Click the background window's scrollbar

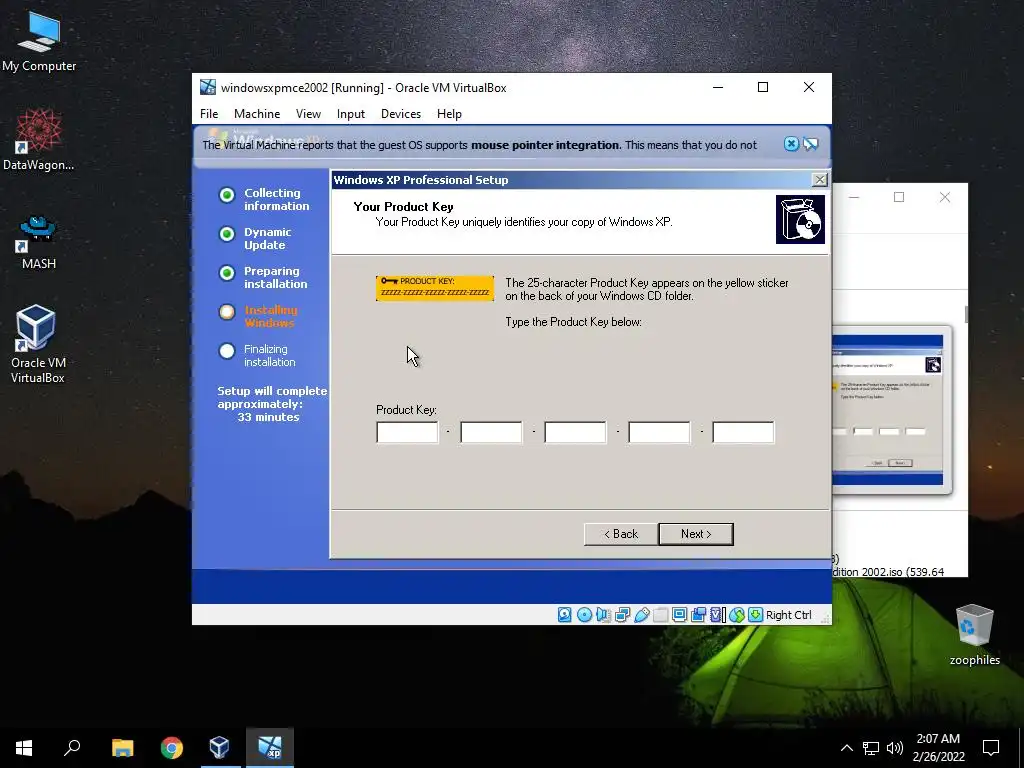click(966, 313)
